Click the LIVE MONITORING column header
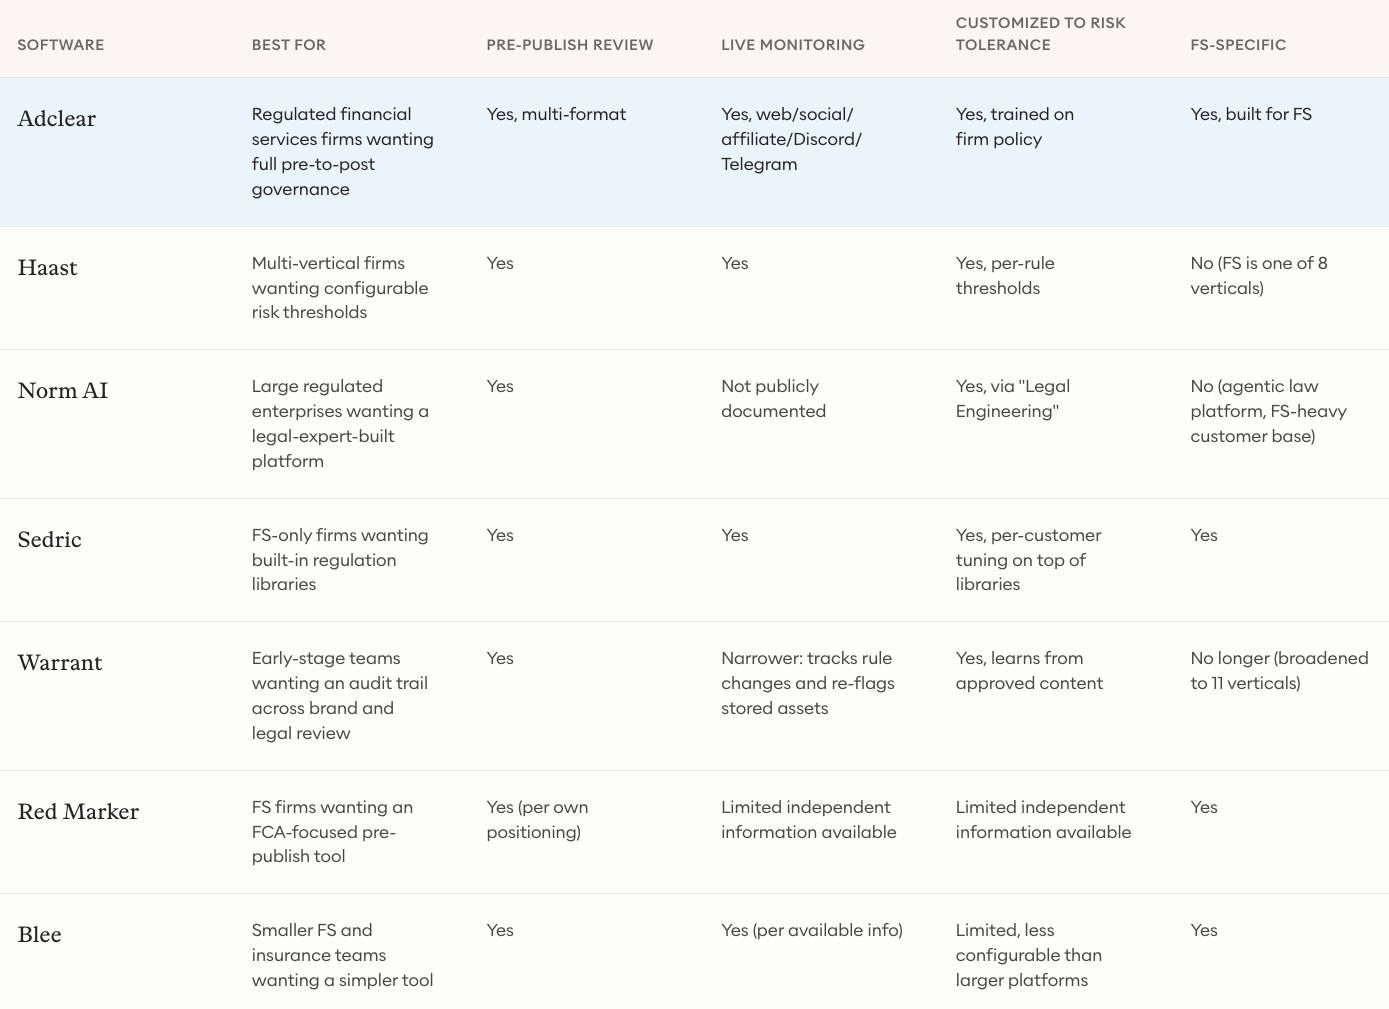The width and height of the screenshot is (1389, 1009). pos(793,45)
